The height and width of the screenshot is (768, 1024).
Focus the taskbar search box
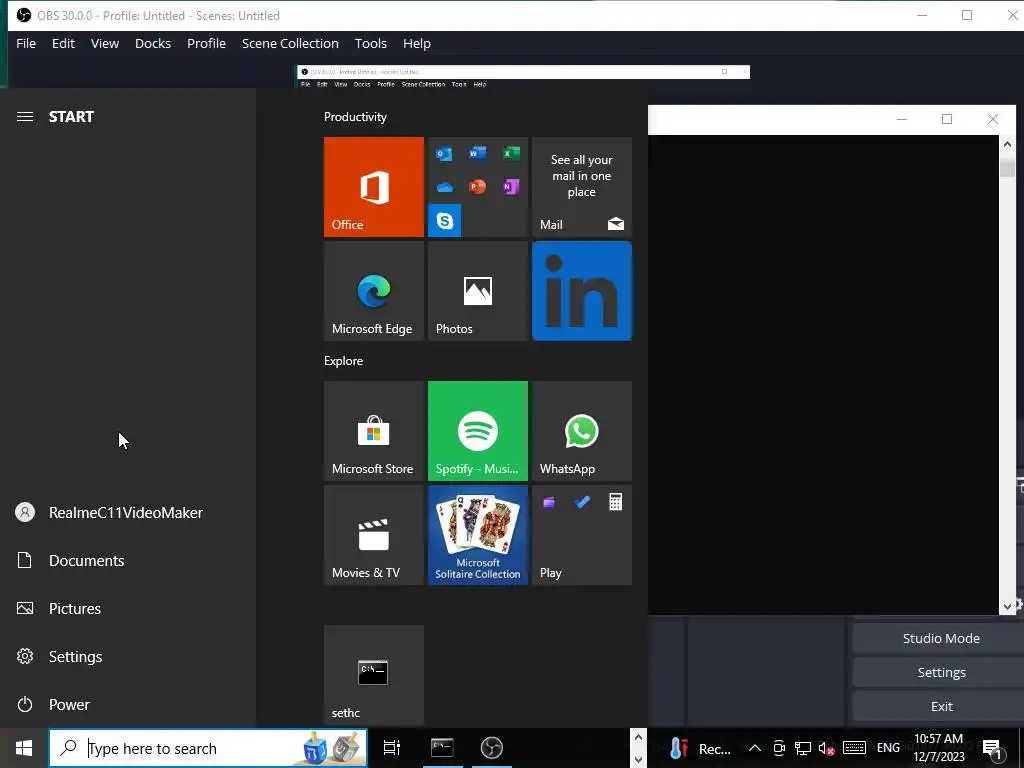(208, 748)
